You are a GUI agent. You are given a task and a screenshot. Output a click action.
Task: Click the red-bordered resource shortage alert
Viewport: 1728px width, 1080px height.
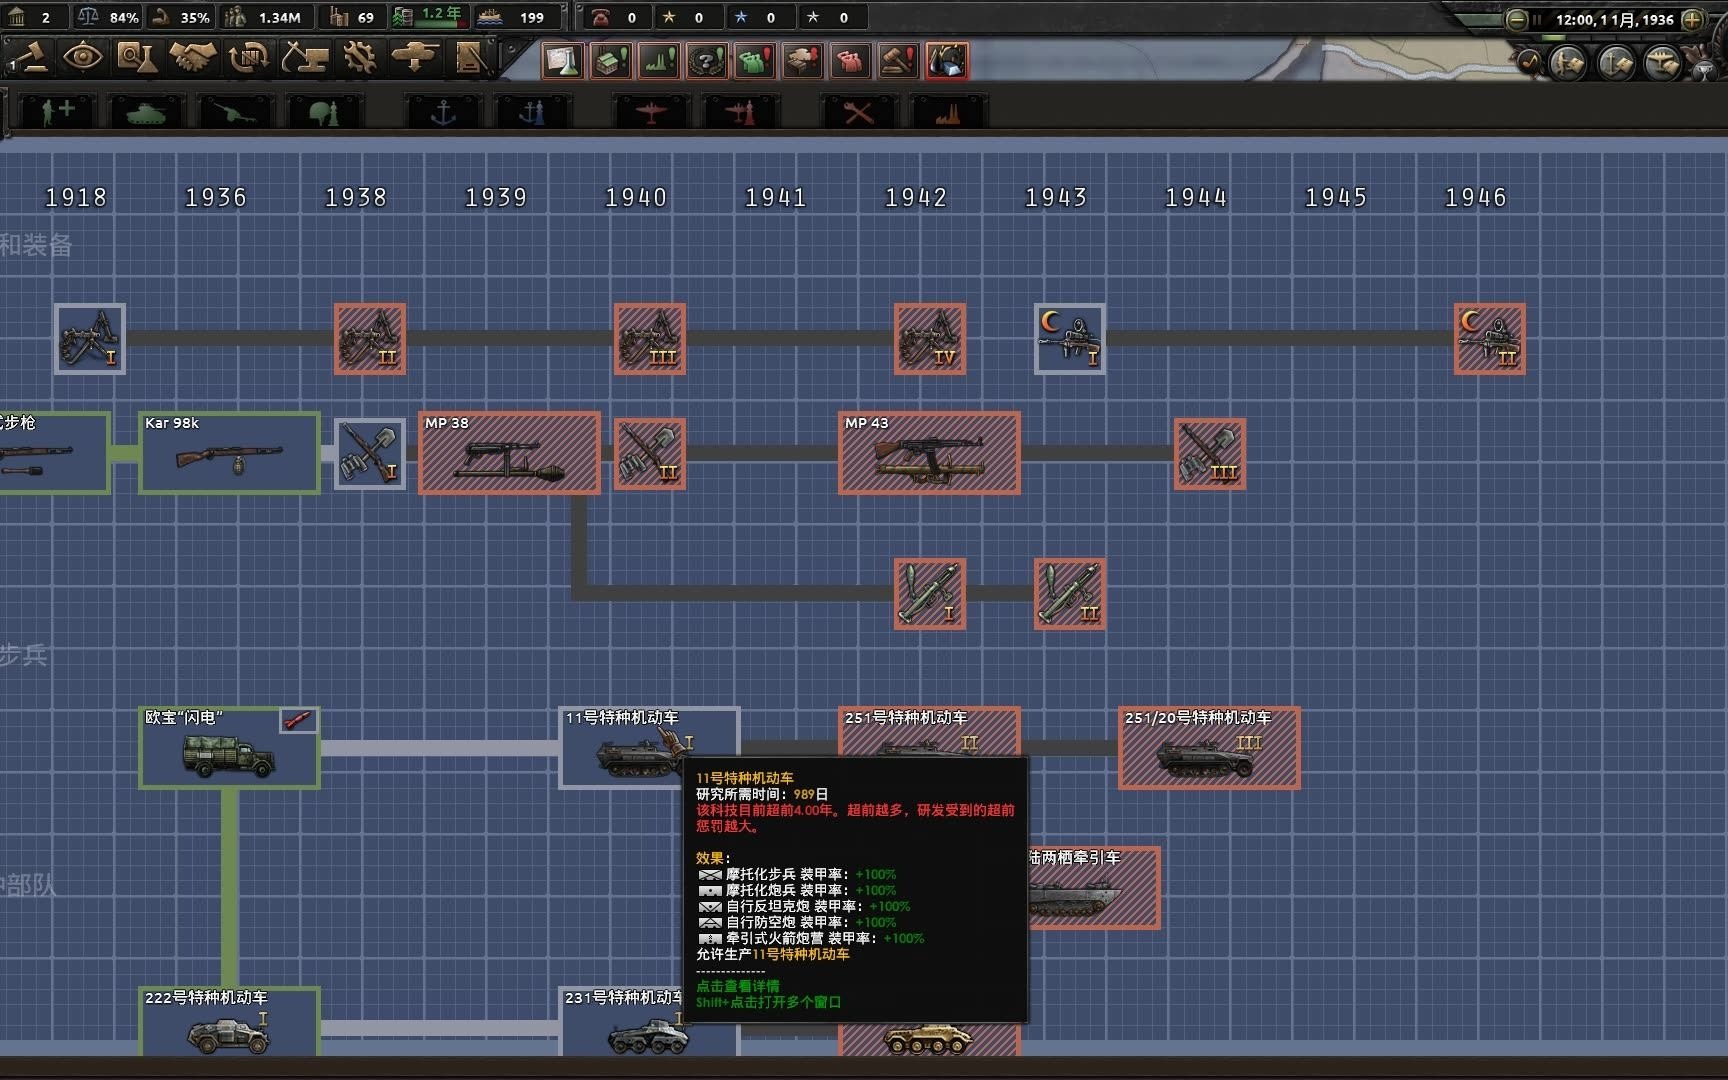pyautogui.click(x=947, y=61)
